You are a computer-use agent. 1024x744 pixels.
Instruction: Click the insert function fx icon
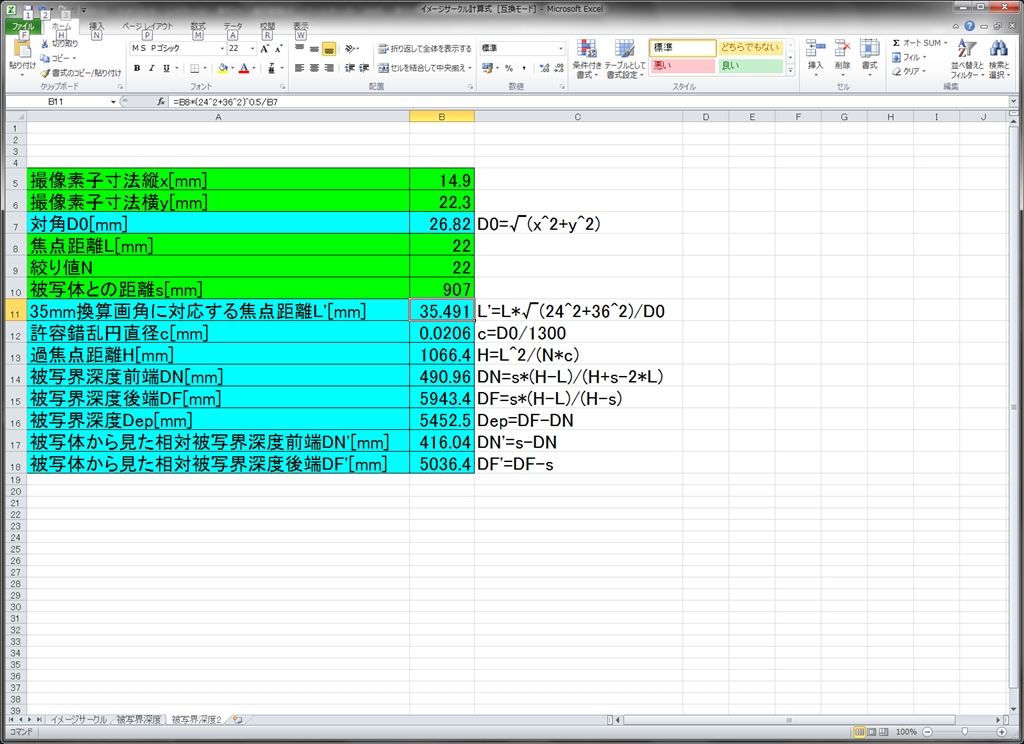[x=161, y=102]
